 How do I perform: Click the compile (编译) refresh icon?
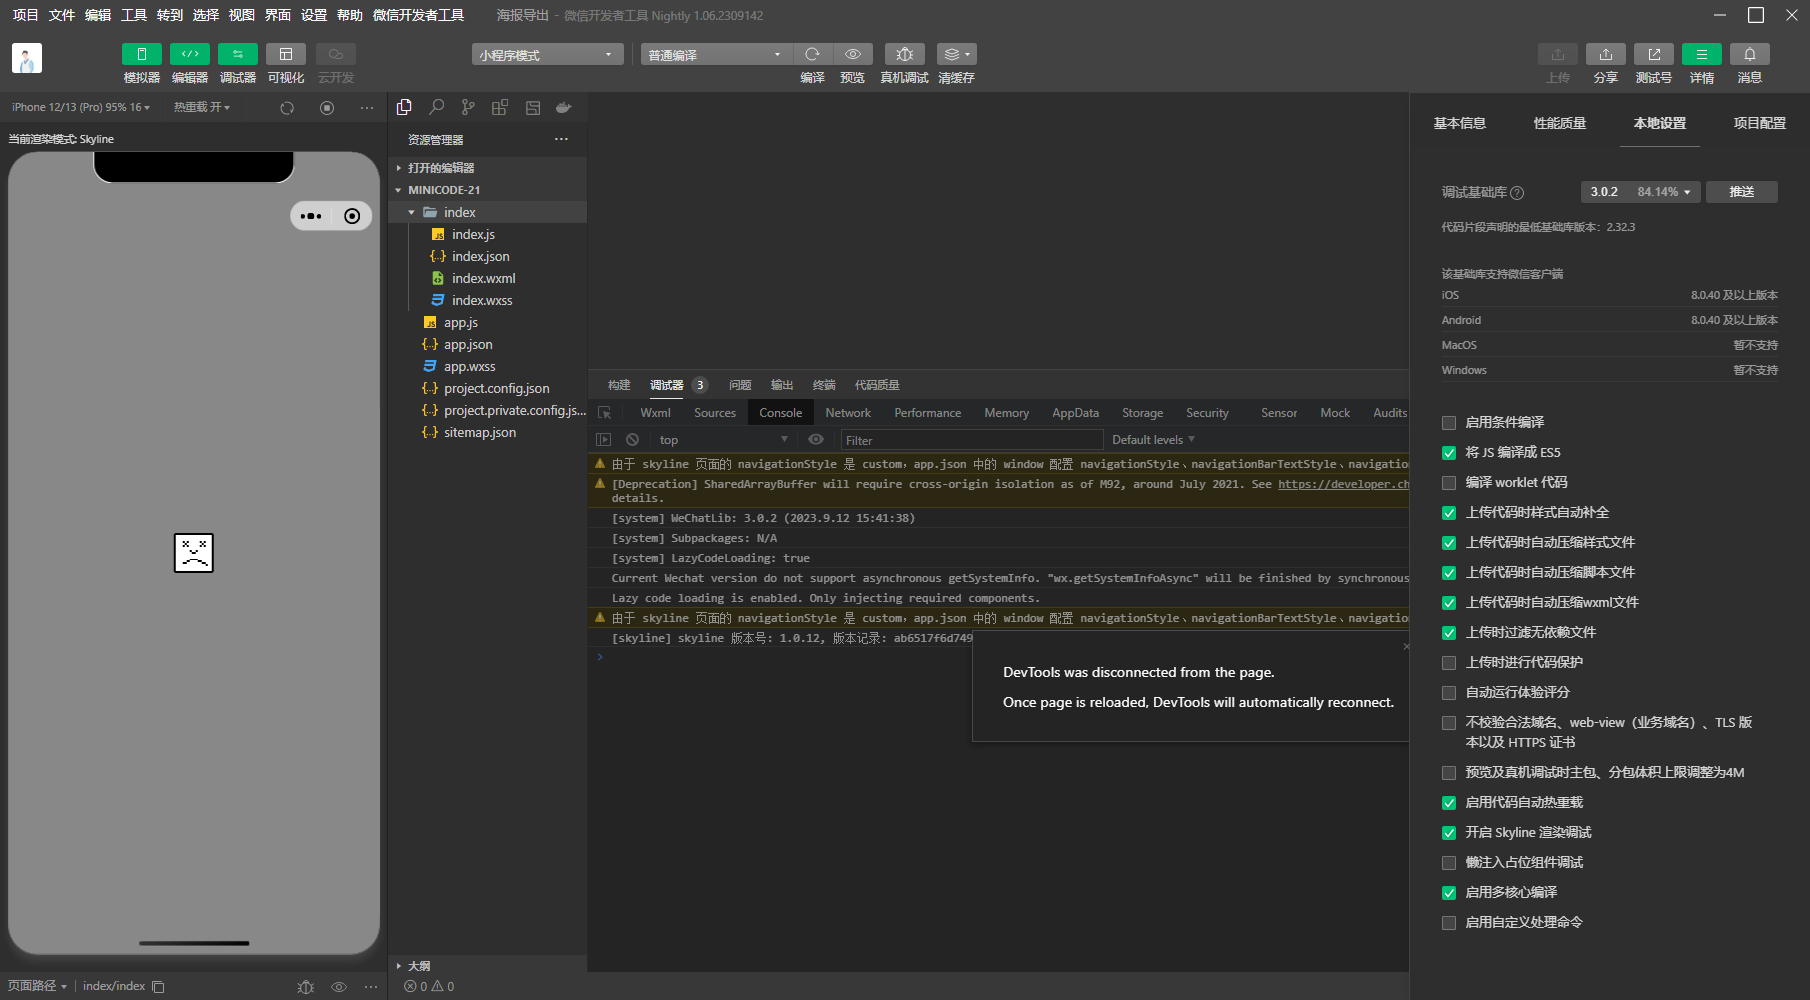(x=812, y=54)
